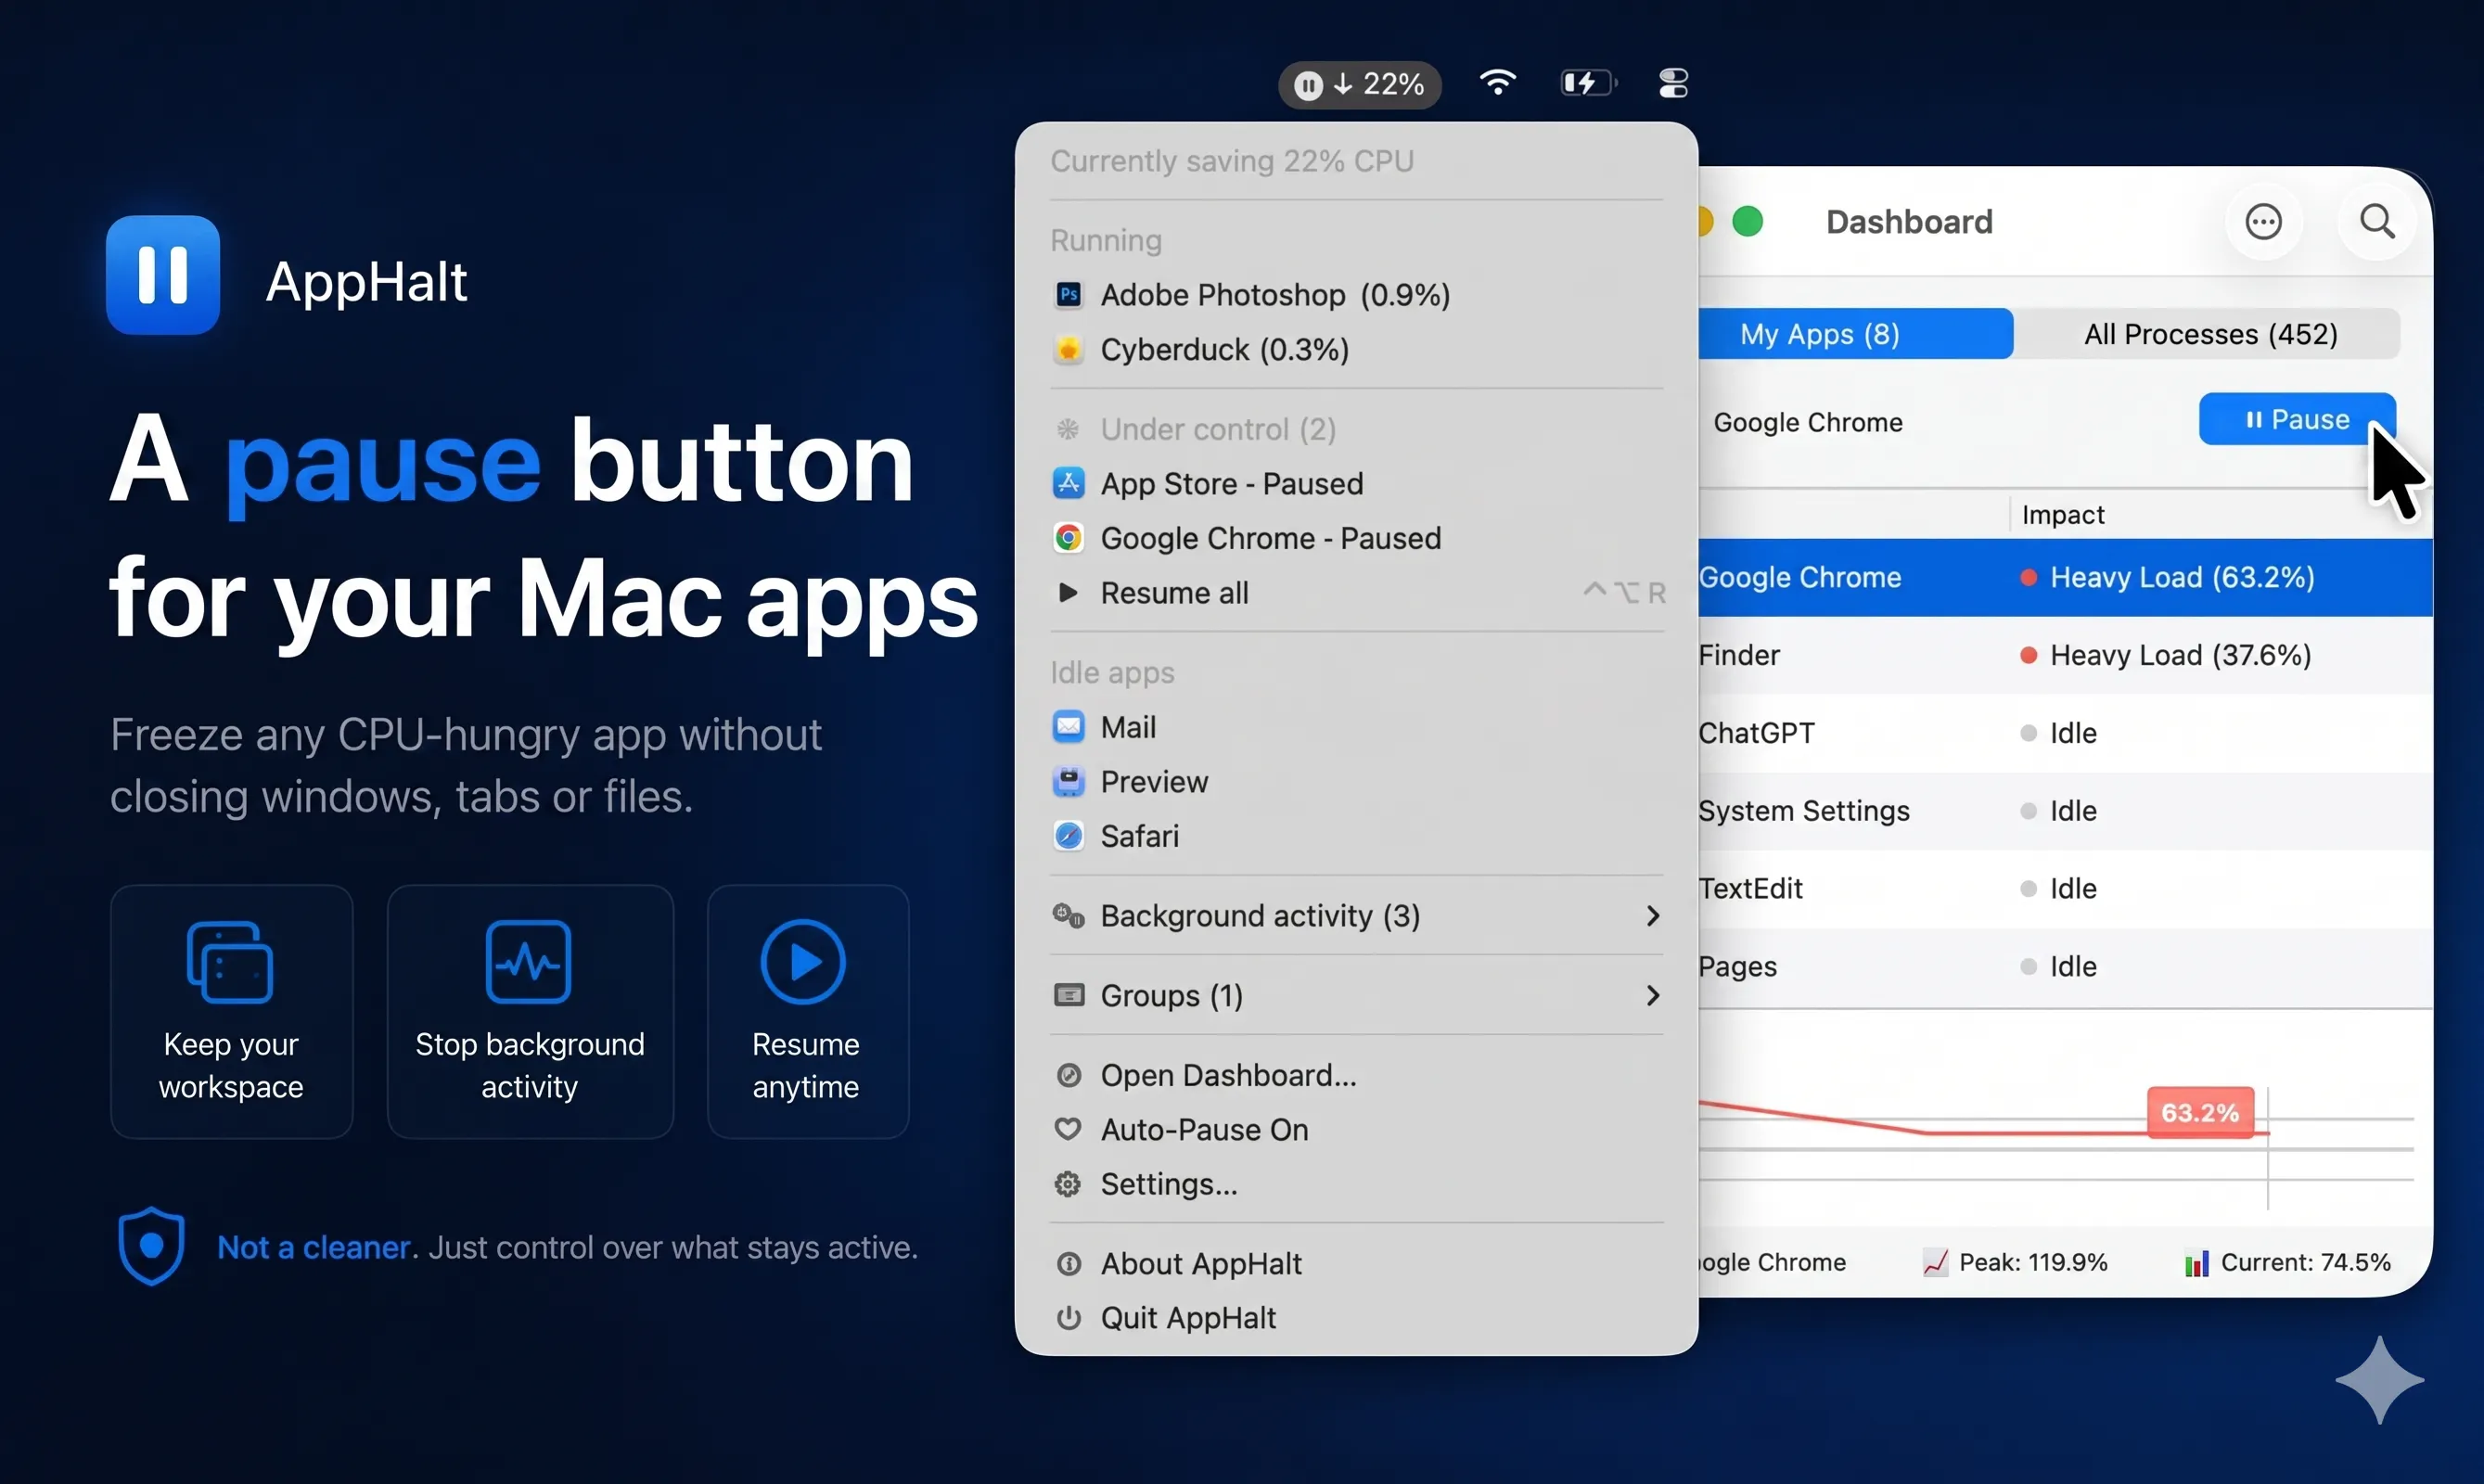The image size is (2484, 1484).
Task: Click the Dashboard more options ellipsis button
Action: pos(2263,221)
